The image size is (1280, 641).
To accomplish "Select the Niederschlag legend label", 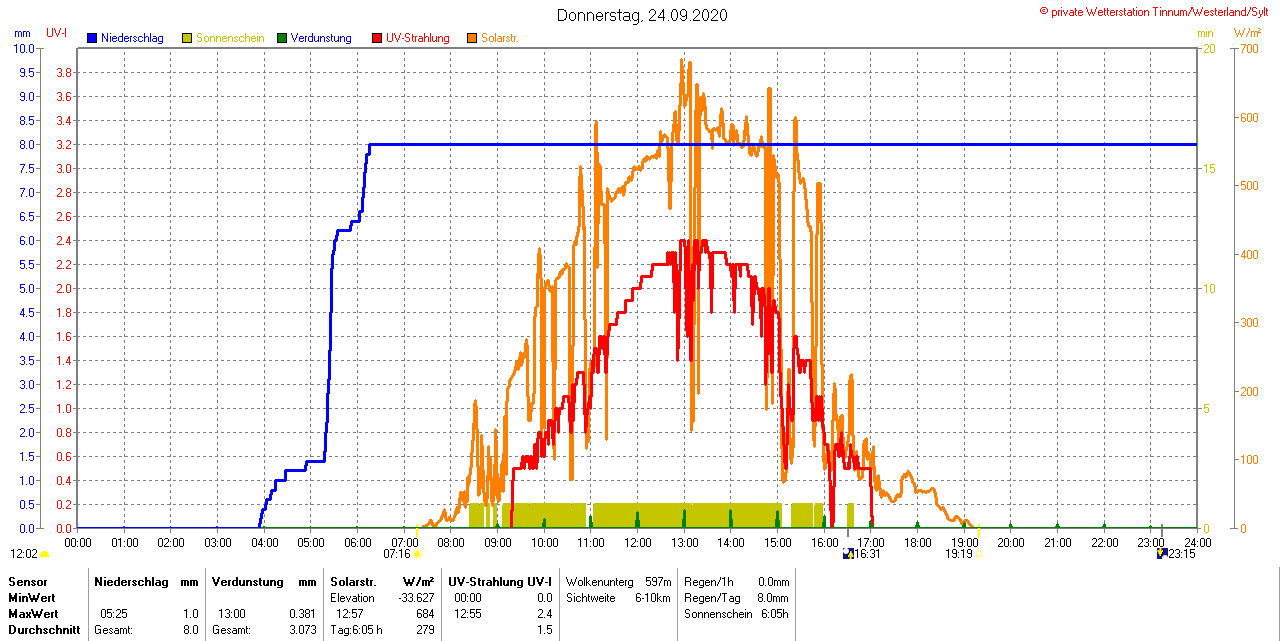I will pos(132,38).
